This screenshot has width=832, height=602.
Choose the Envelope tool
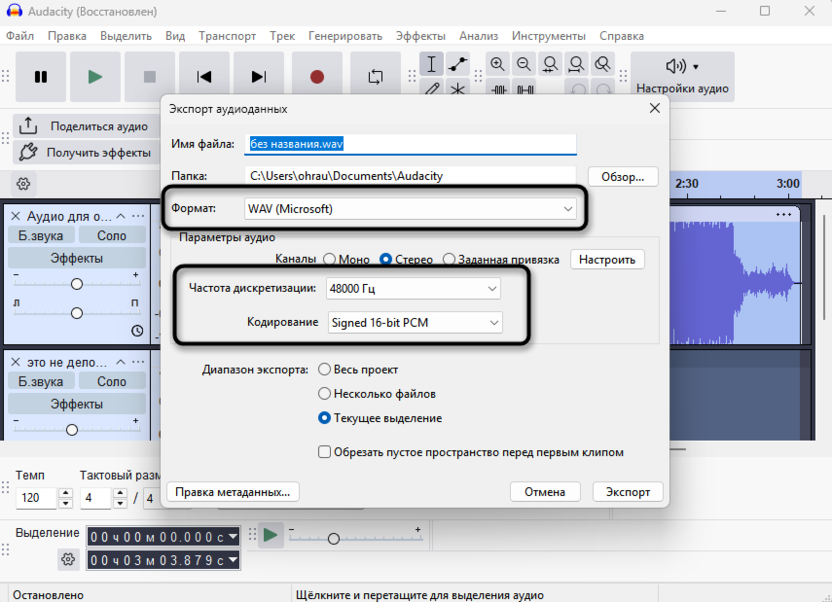458,64
